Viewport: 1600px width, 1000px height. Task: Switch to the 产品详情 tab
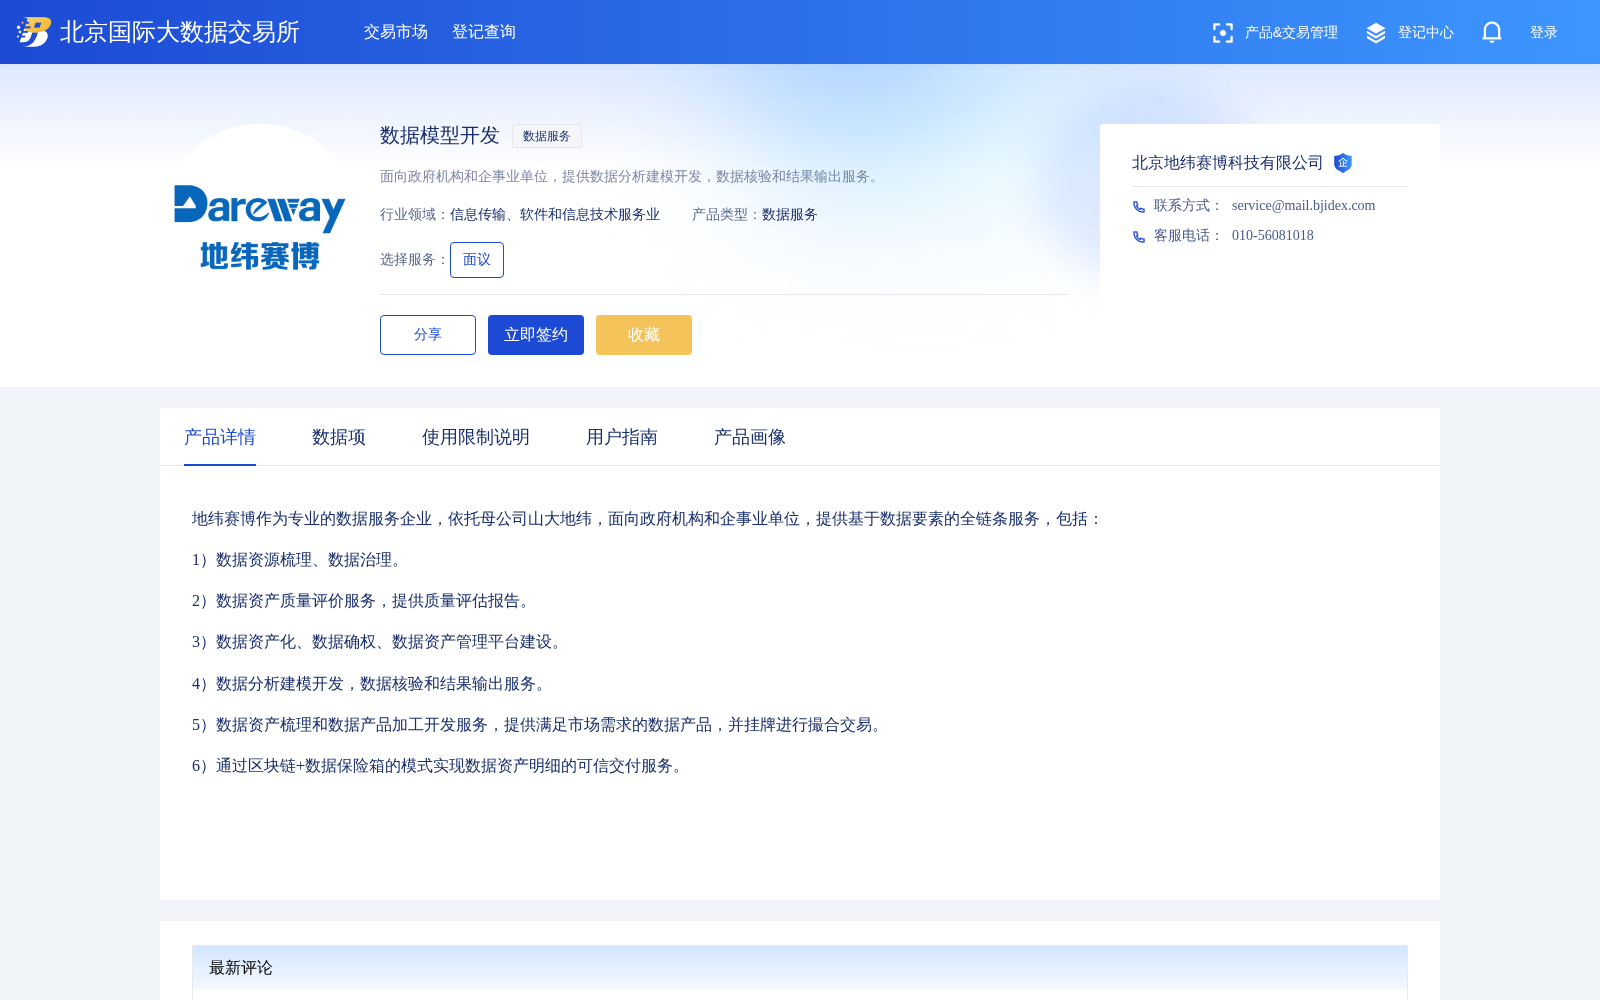(220, 437)
